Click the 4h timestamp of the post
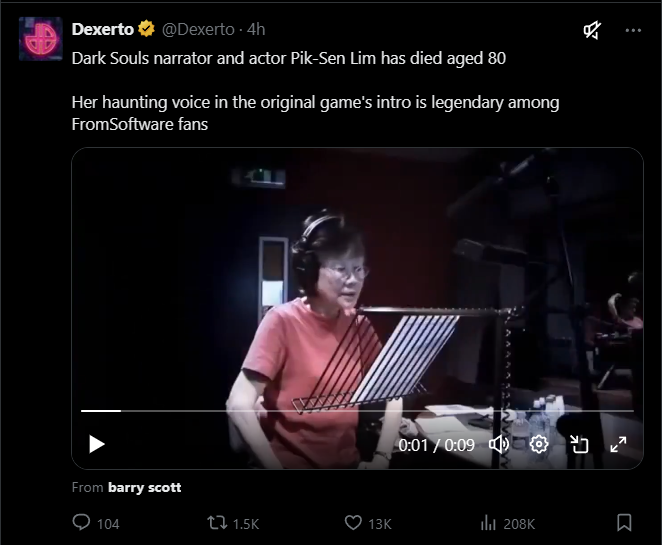This screenshot has width=662, height=545. coord(256,30)
